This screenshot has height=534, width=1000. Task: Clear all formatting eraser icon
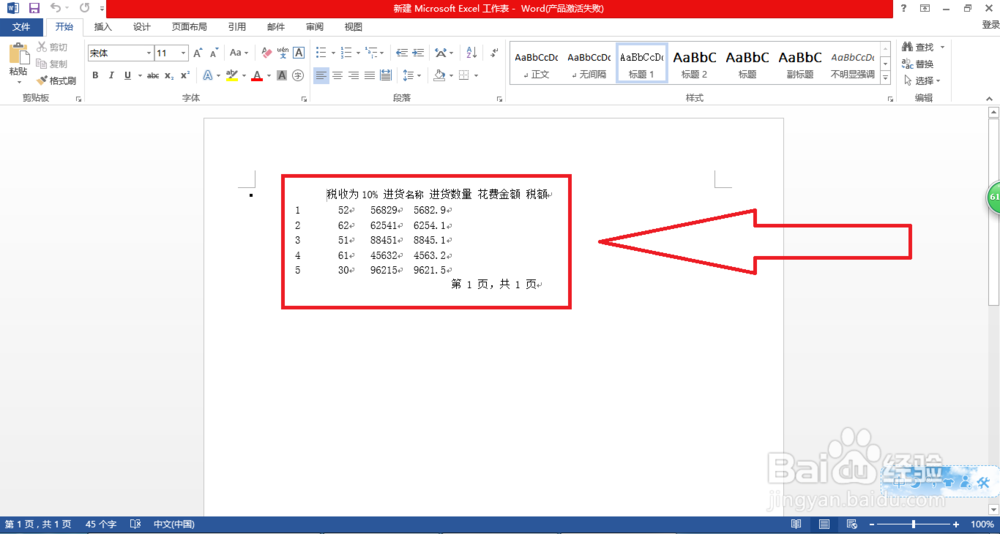tap(267, 53)
